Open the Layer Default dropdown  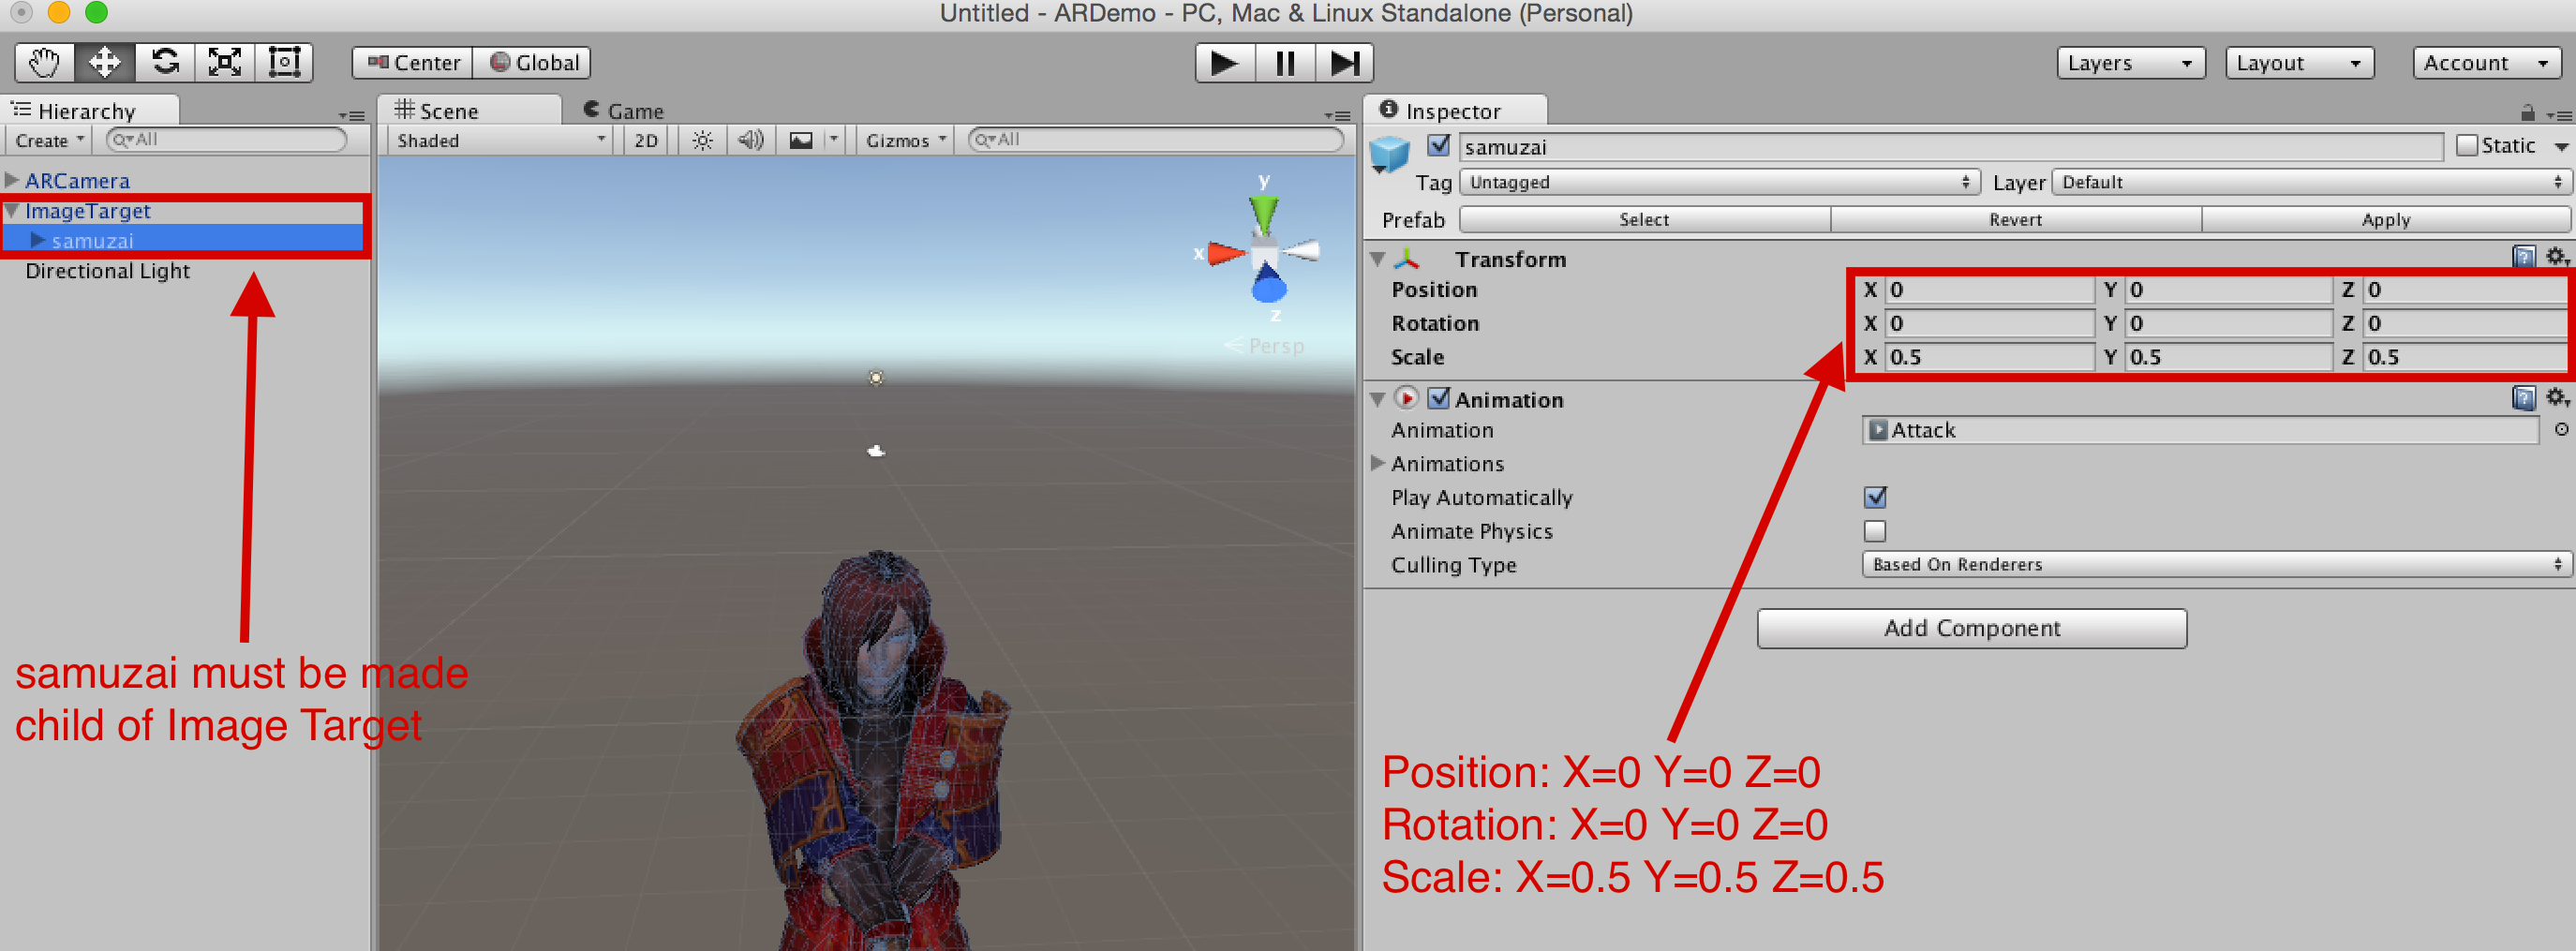(x=2311, y=182)
